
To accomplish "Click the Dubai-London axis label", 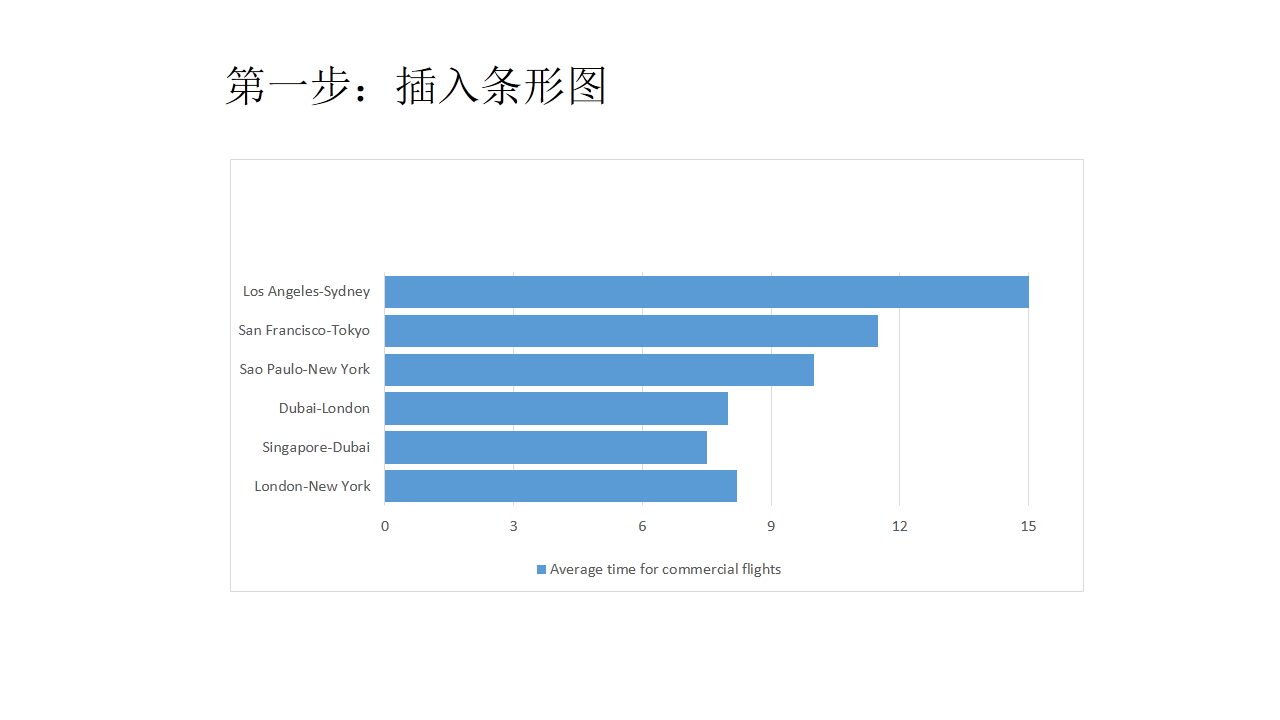I will [x=324, y=408].
